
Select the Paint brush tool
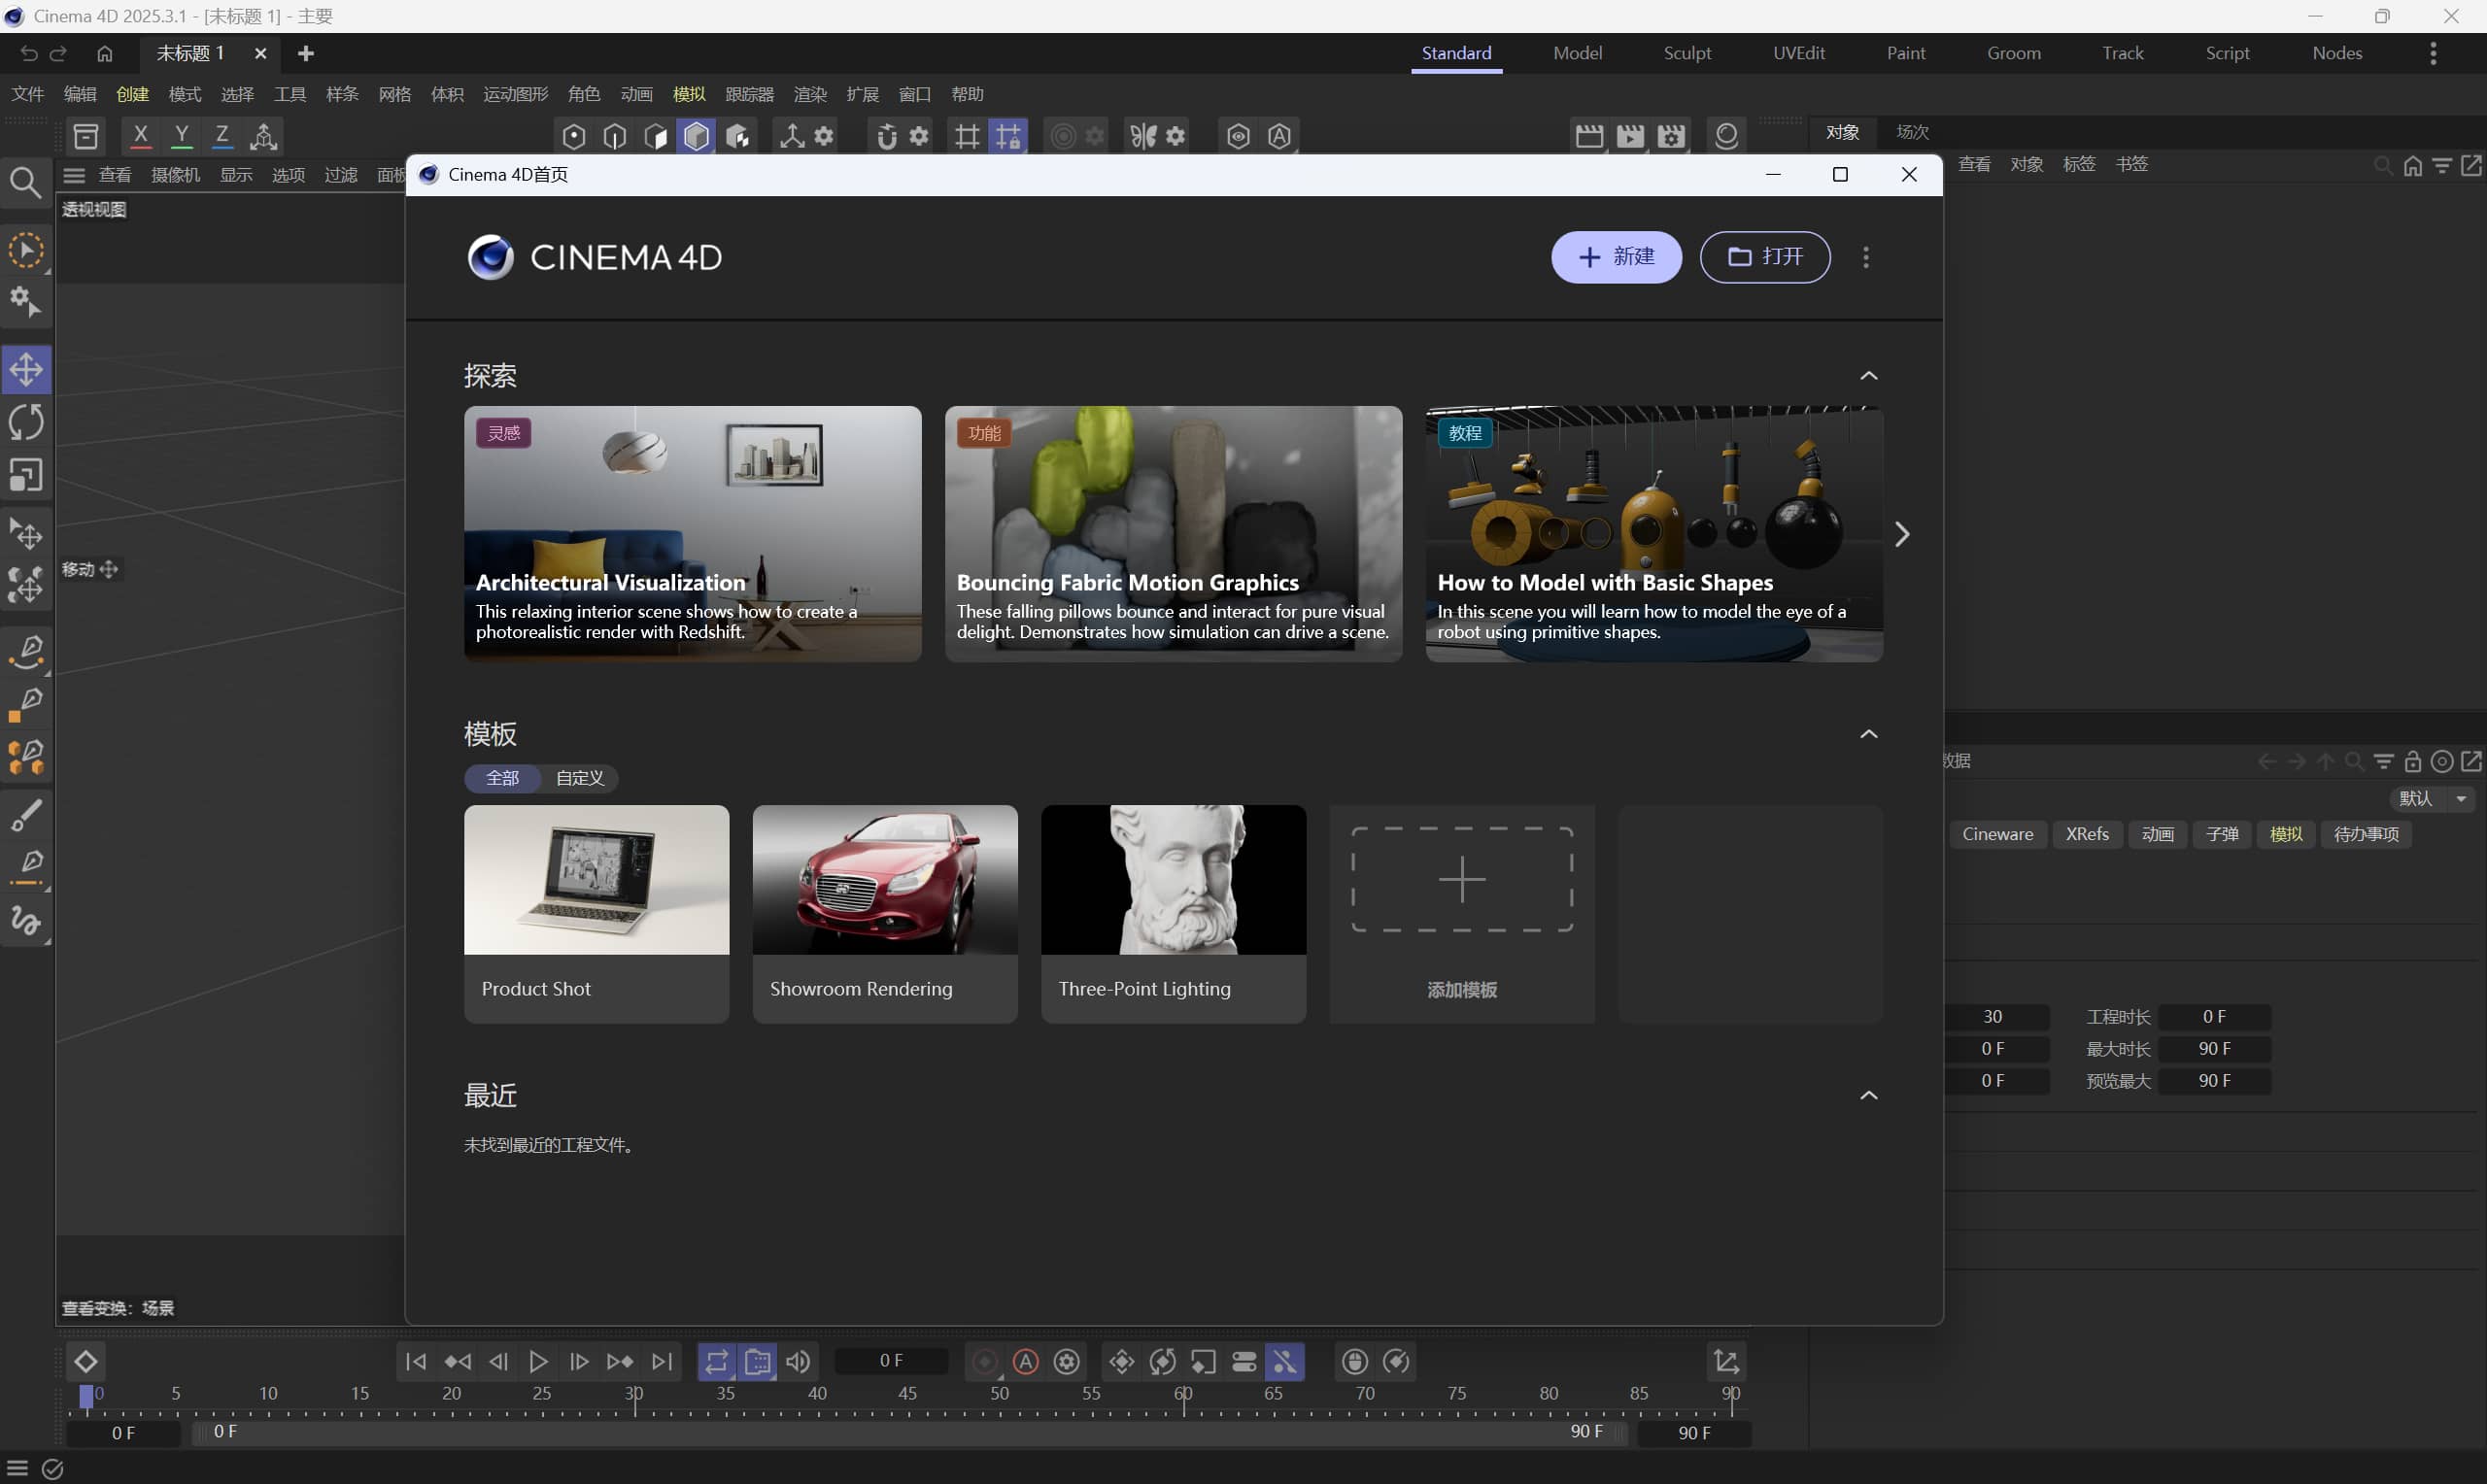point(26,815)
